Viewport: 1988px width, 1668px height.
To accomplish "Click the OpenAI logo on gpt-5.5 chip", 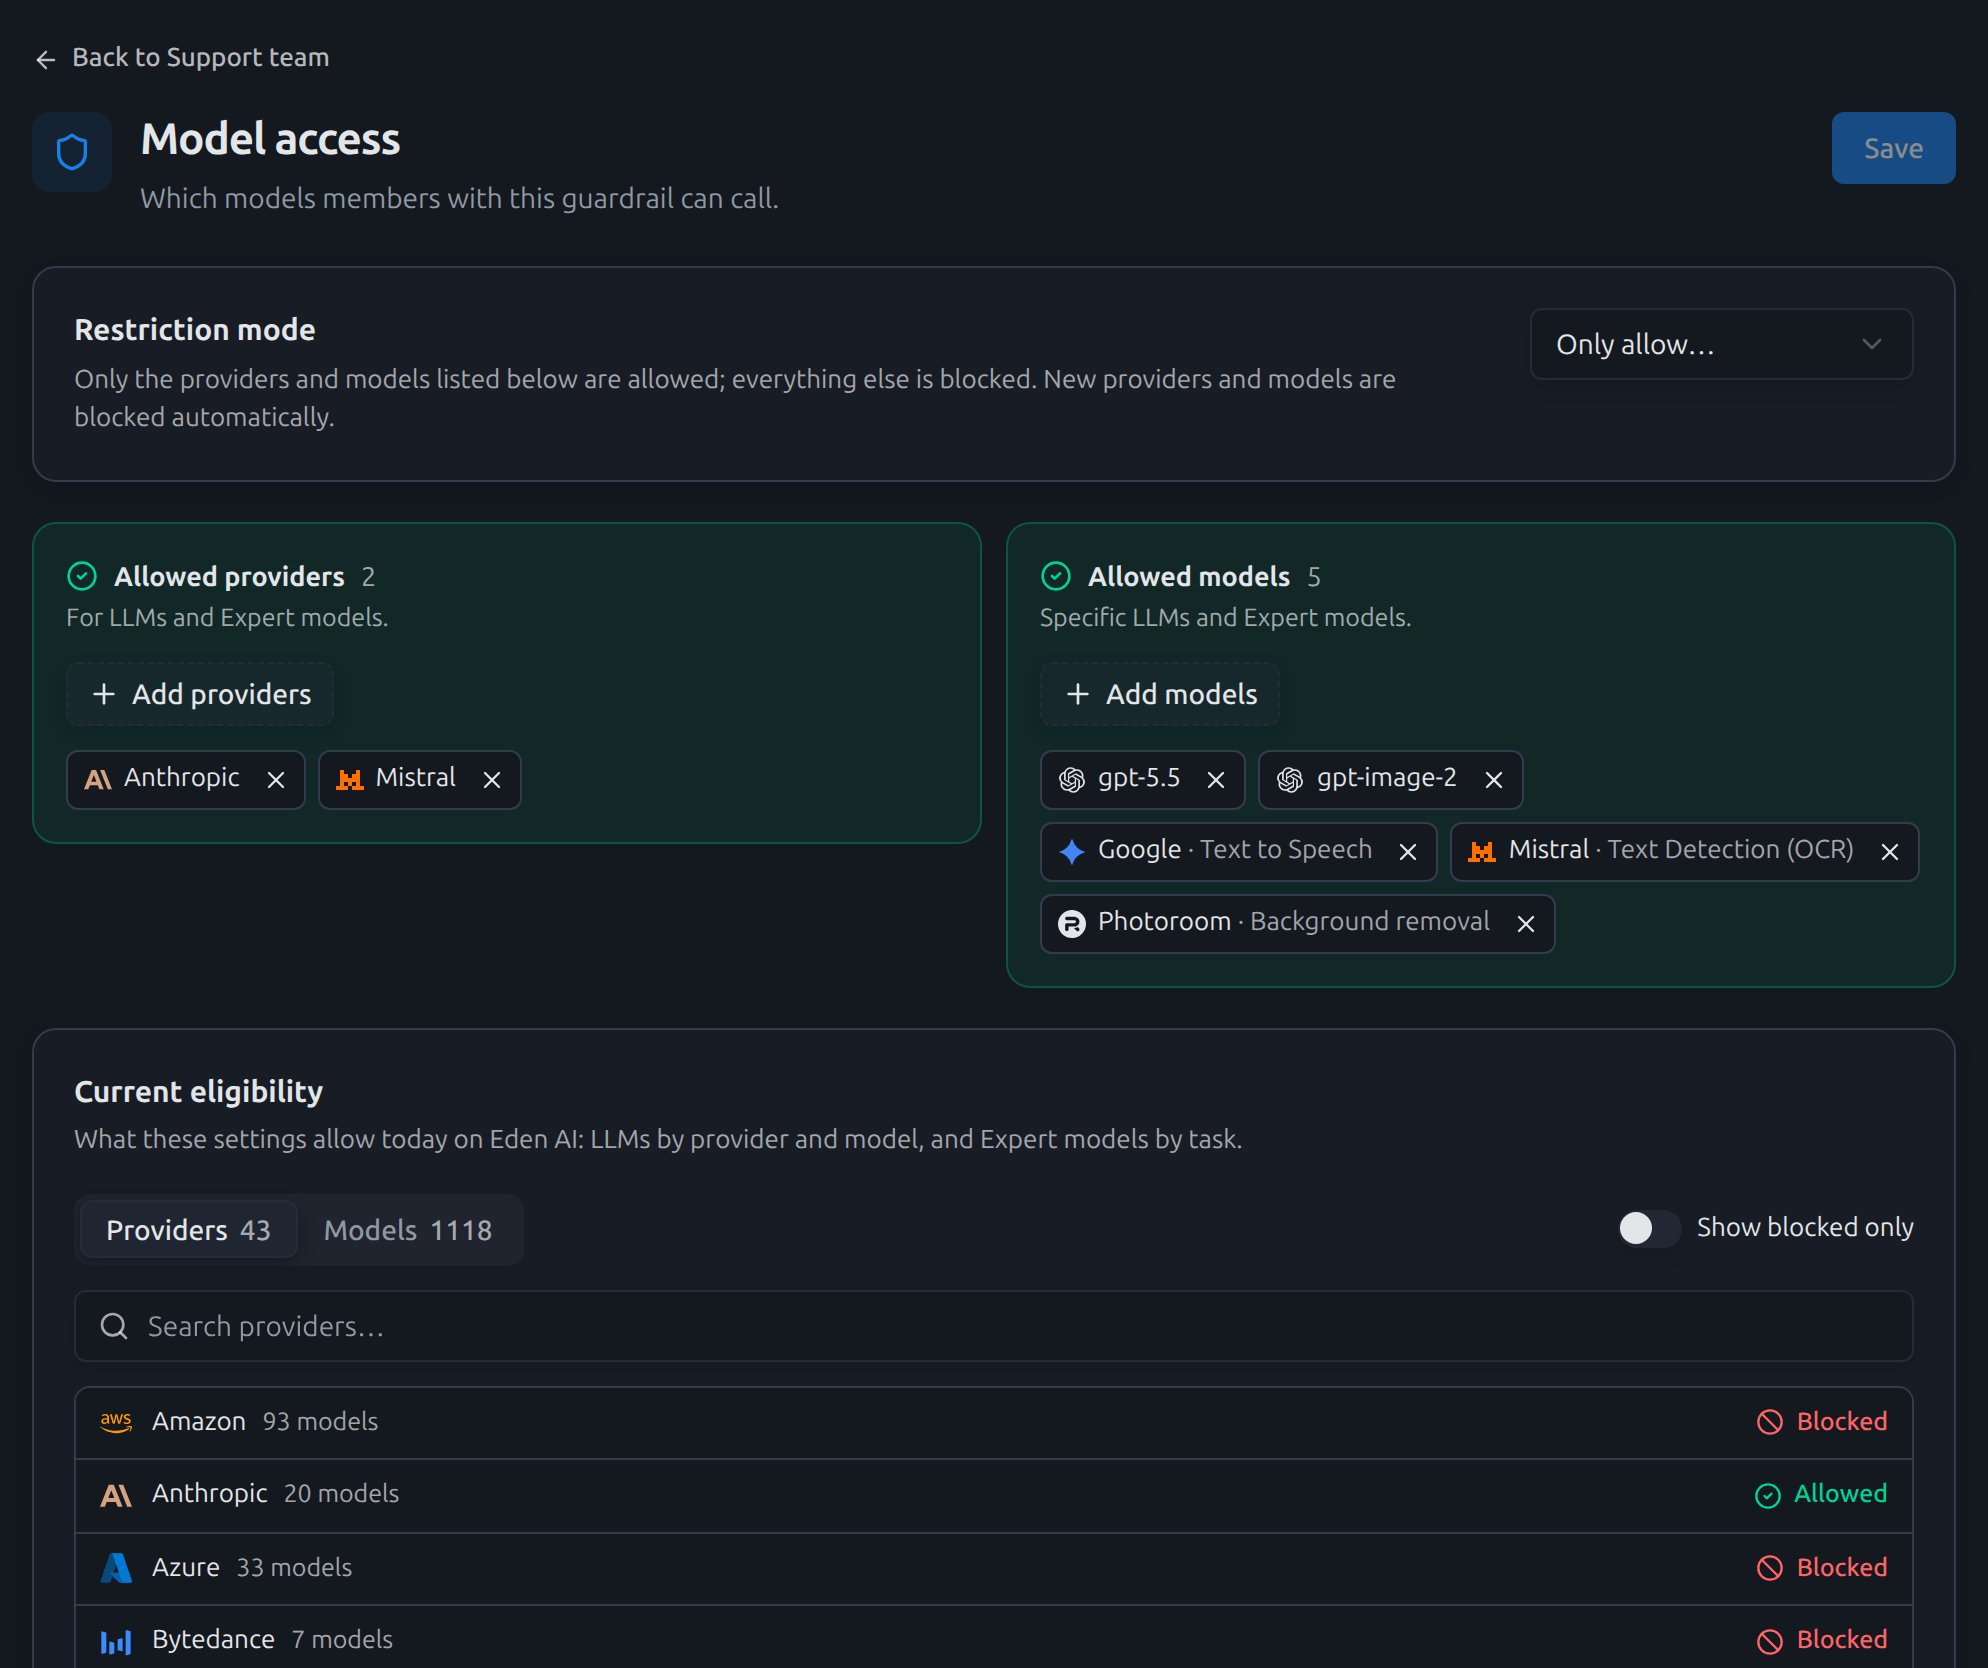I will [x=1072, y=780].
